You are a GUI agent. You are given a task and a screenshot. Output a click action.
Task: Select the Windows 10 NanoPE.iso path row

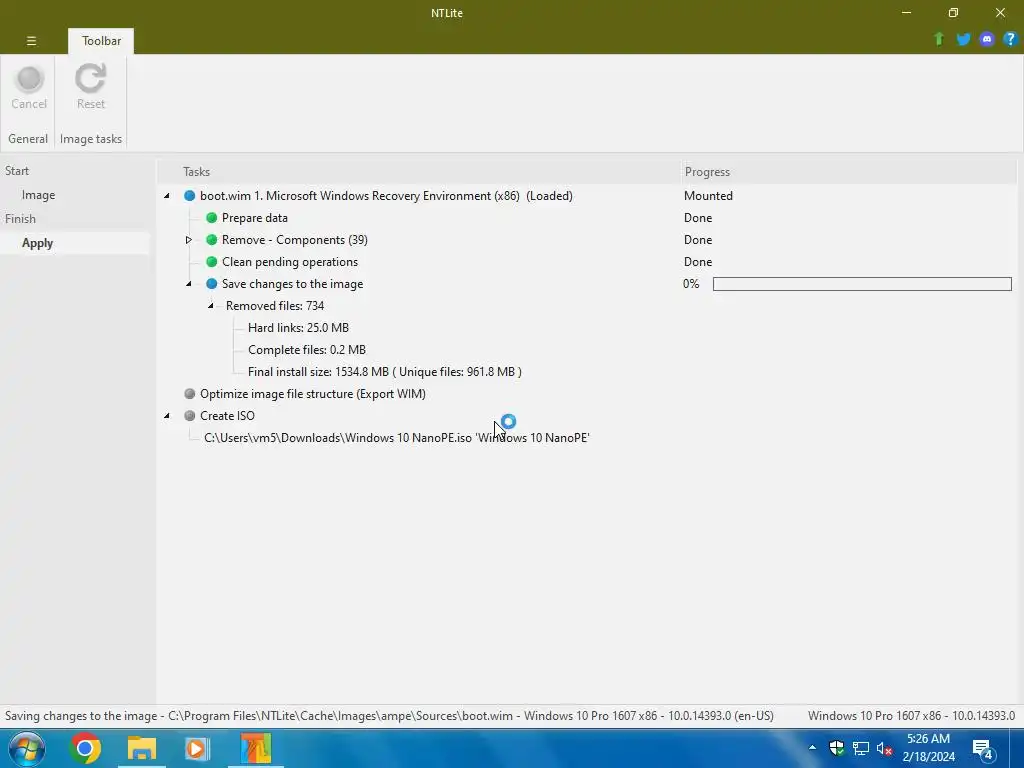point(397,438)
